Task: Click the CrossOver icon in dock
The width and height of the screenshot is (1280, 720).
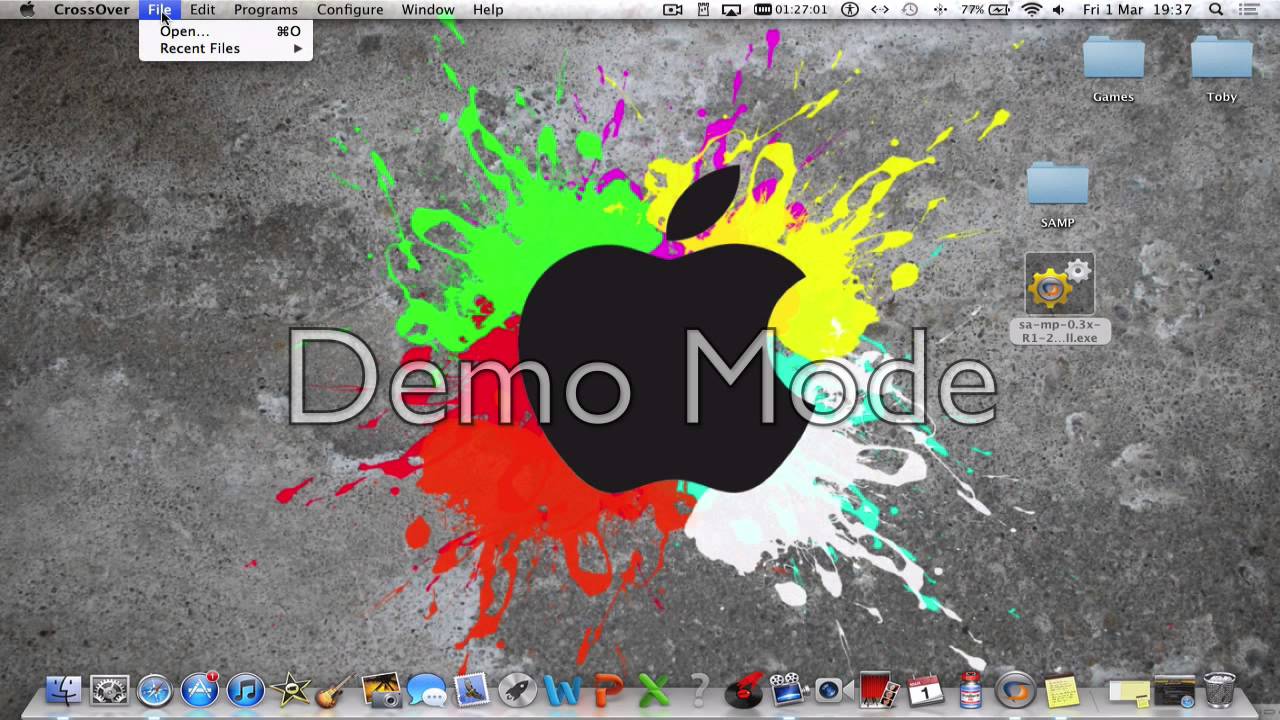Action: [1015, 690]
